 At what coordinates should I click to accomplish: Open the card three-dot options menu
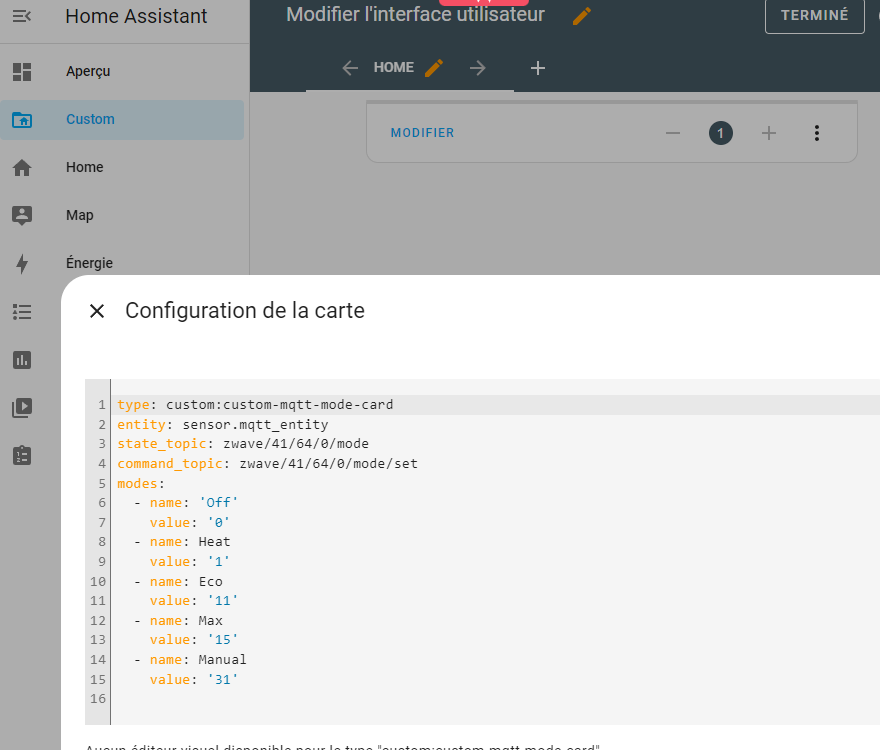[817, 133]
